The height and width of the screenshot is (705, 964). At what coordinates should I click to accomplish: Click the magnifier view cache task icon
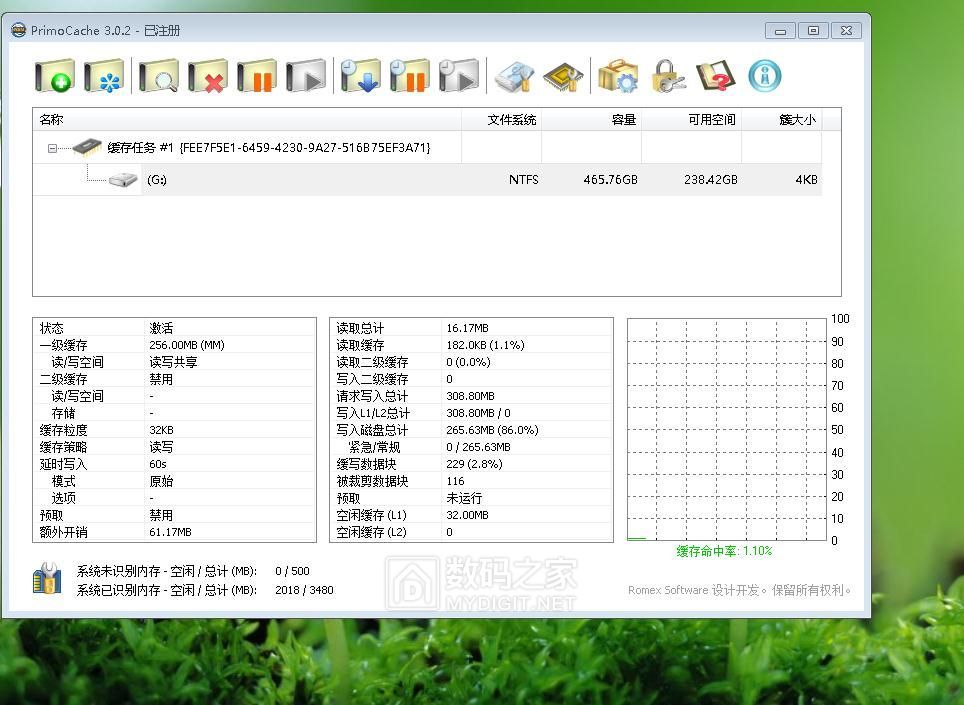coord(158,76)
